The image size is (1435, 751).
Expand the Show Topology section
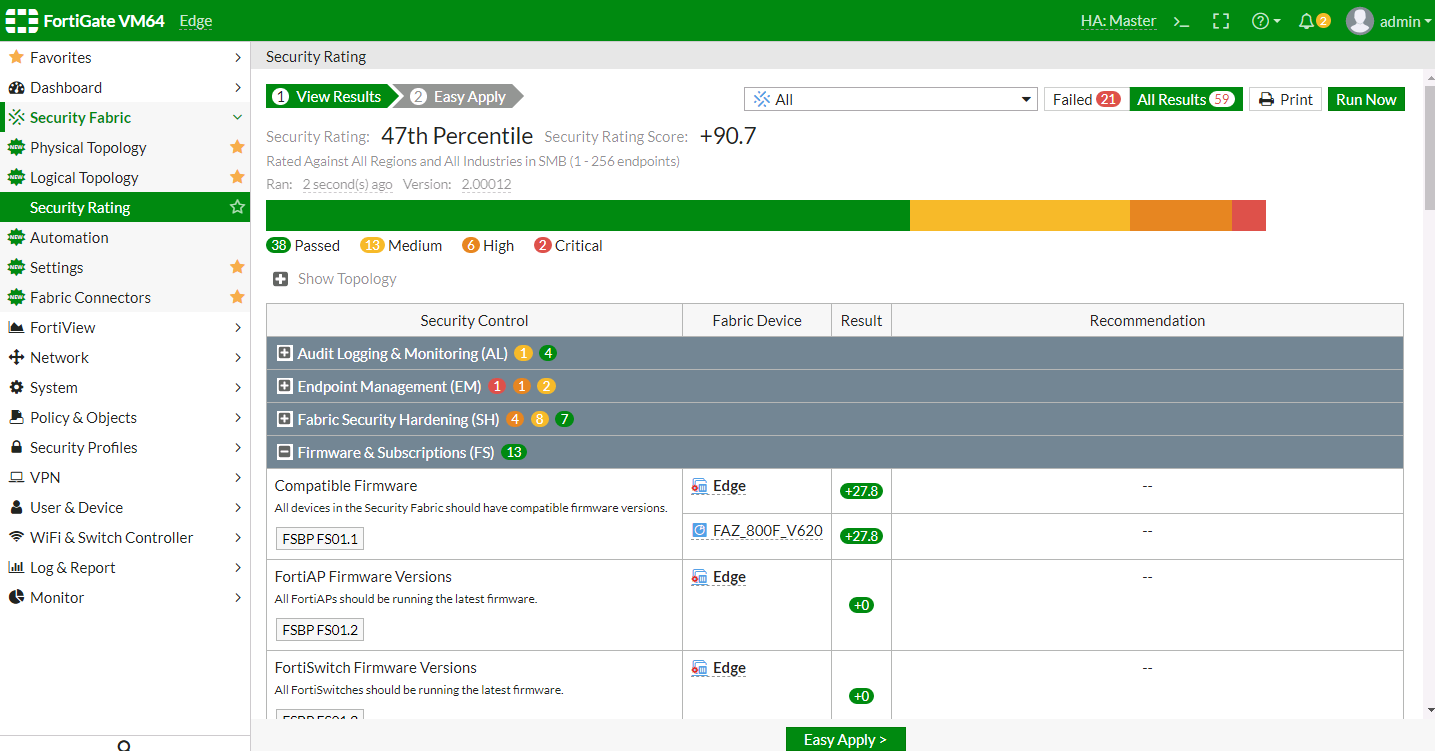click(x=281, y=279)
